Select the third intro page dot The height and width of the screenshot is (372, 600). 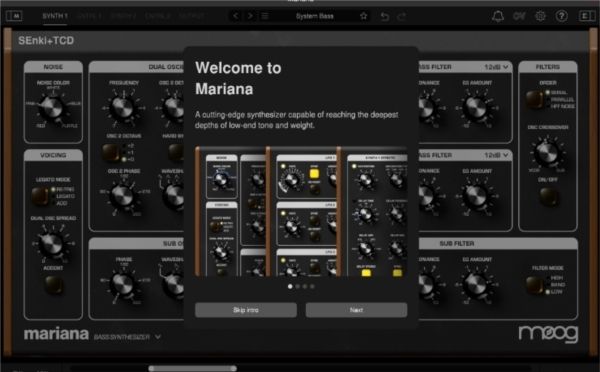(x=305, y=286)
